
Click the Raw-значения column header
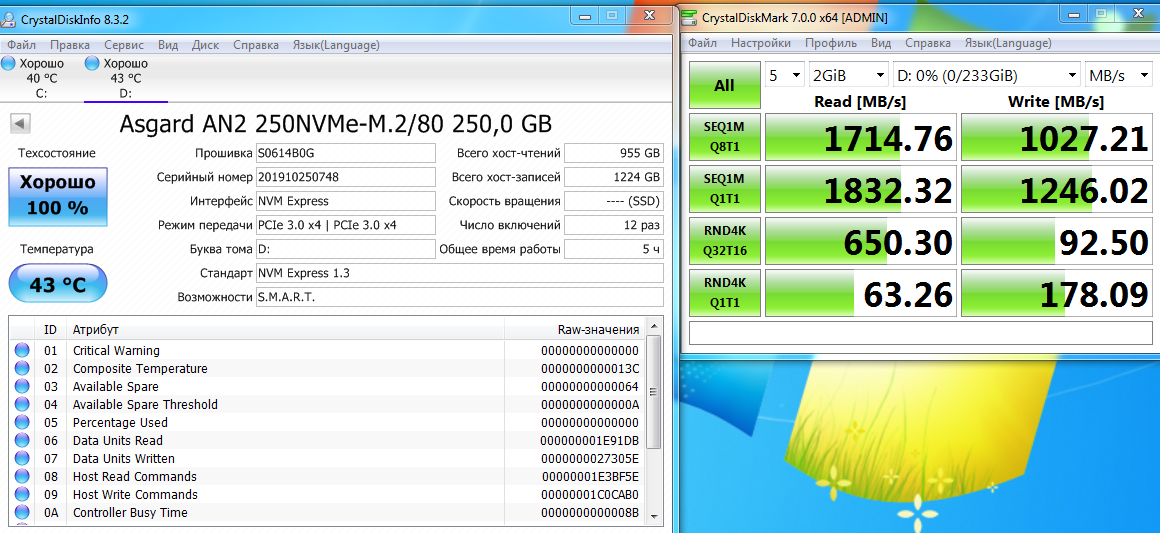coord(574,329)
